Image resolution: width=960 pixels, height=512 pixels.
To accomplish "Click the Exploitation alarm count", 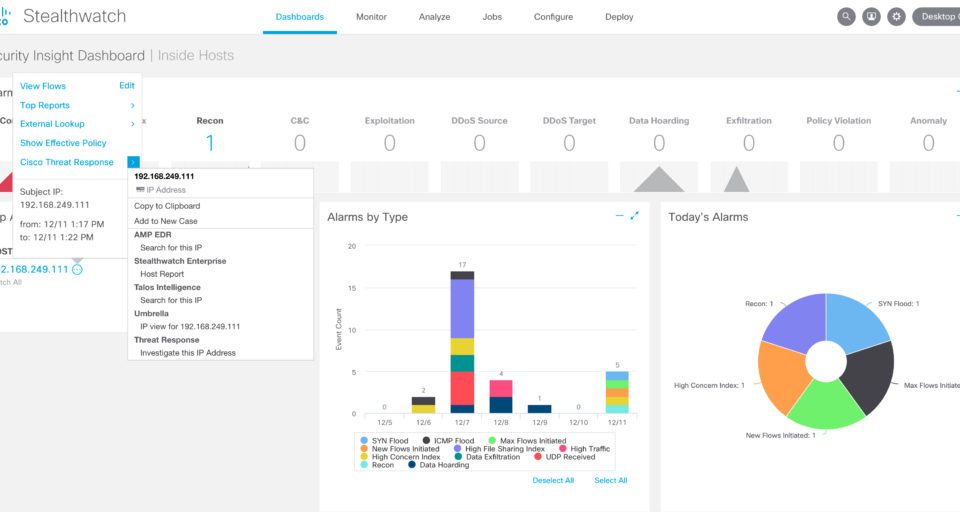I will [x=389, y=143].
